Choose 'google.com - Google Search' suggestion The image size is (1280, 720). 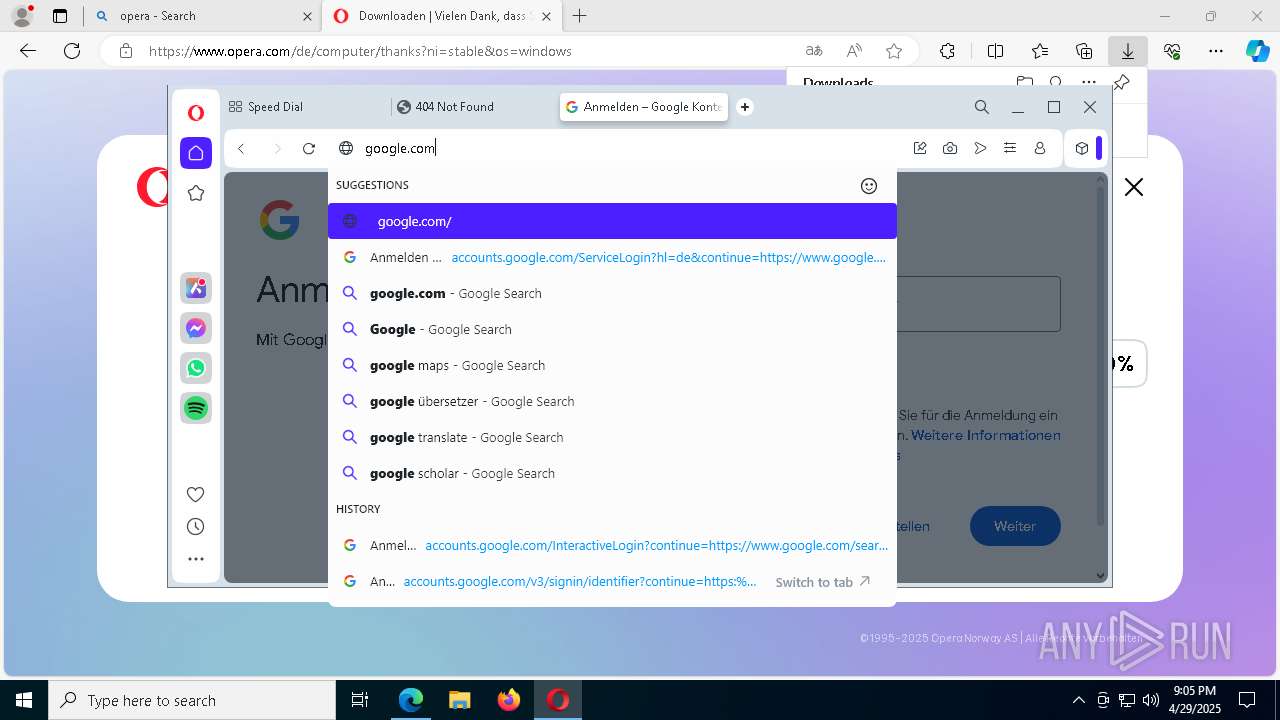click(x=612, y=293)
